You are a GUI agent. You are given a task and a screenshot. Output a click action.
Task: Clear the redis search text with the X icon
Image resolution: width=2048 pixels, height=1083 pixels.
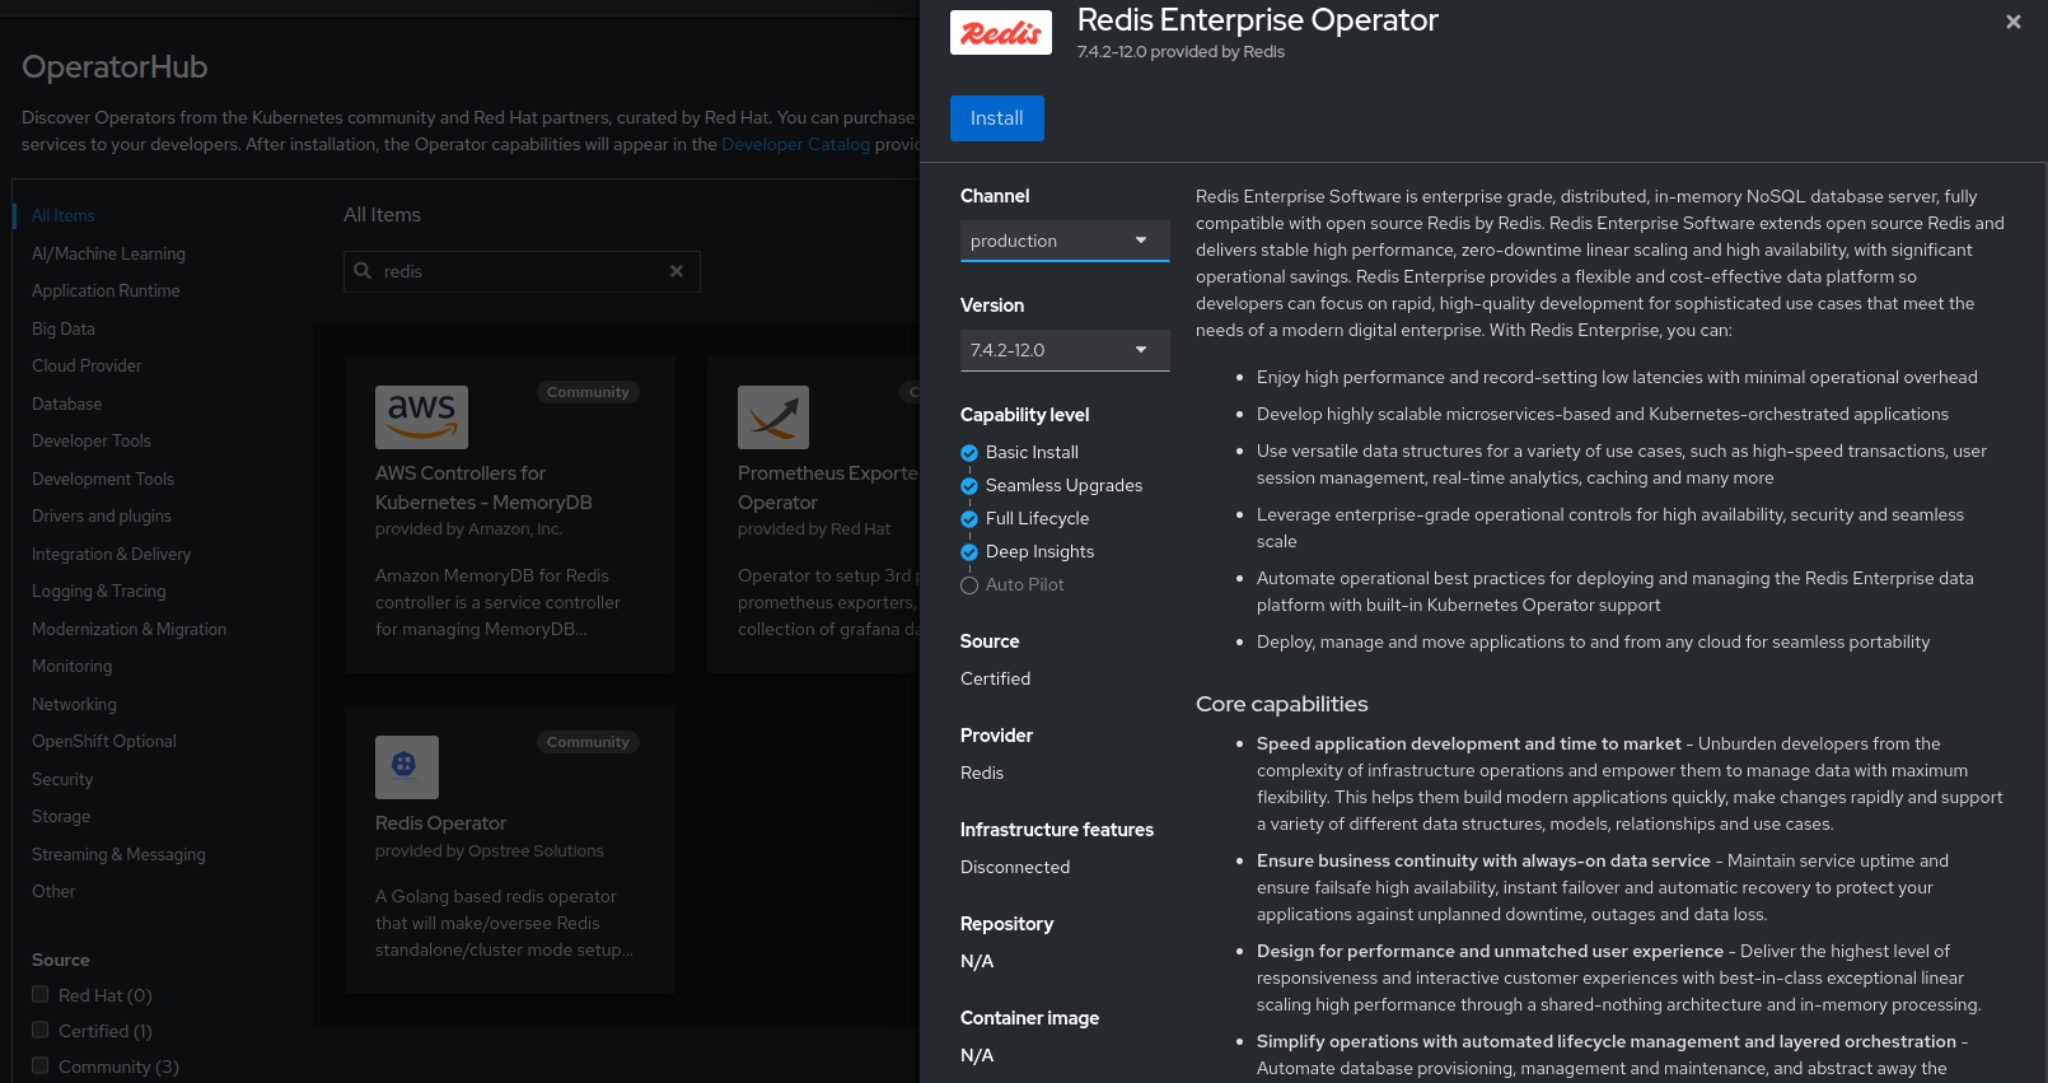click(x=678, y=271)
